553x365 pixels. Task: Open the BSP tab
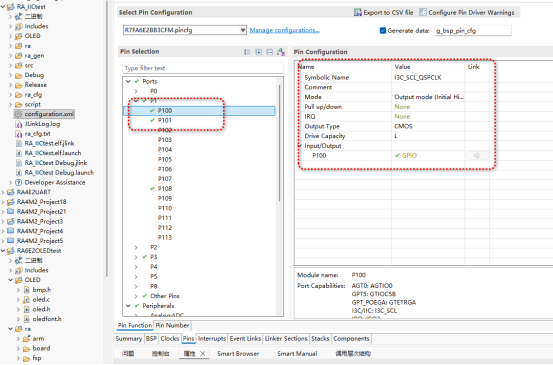click(151, 339)
